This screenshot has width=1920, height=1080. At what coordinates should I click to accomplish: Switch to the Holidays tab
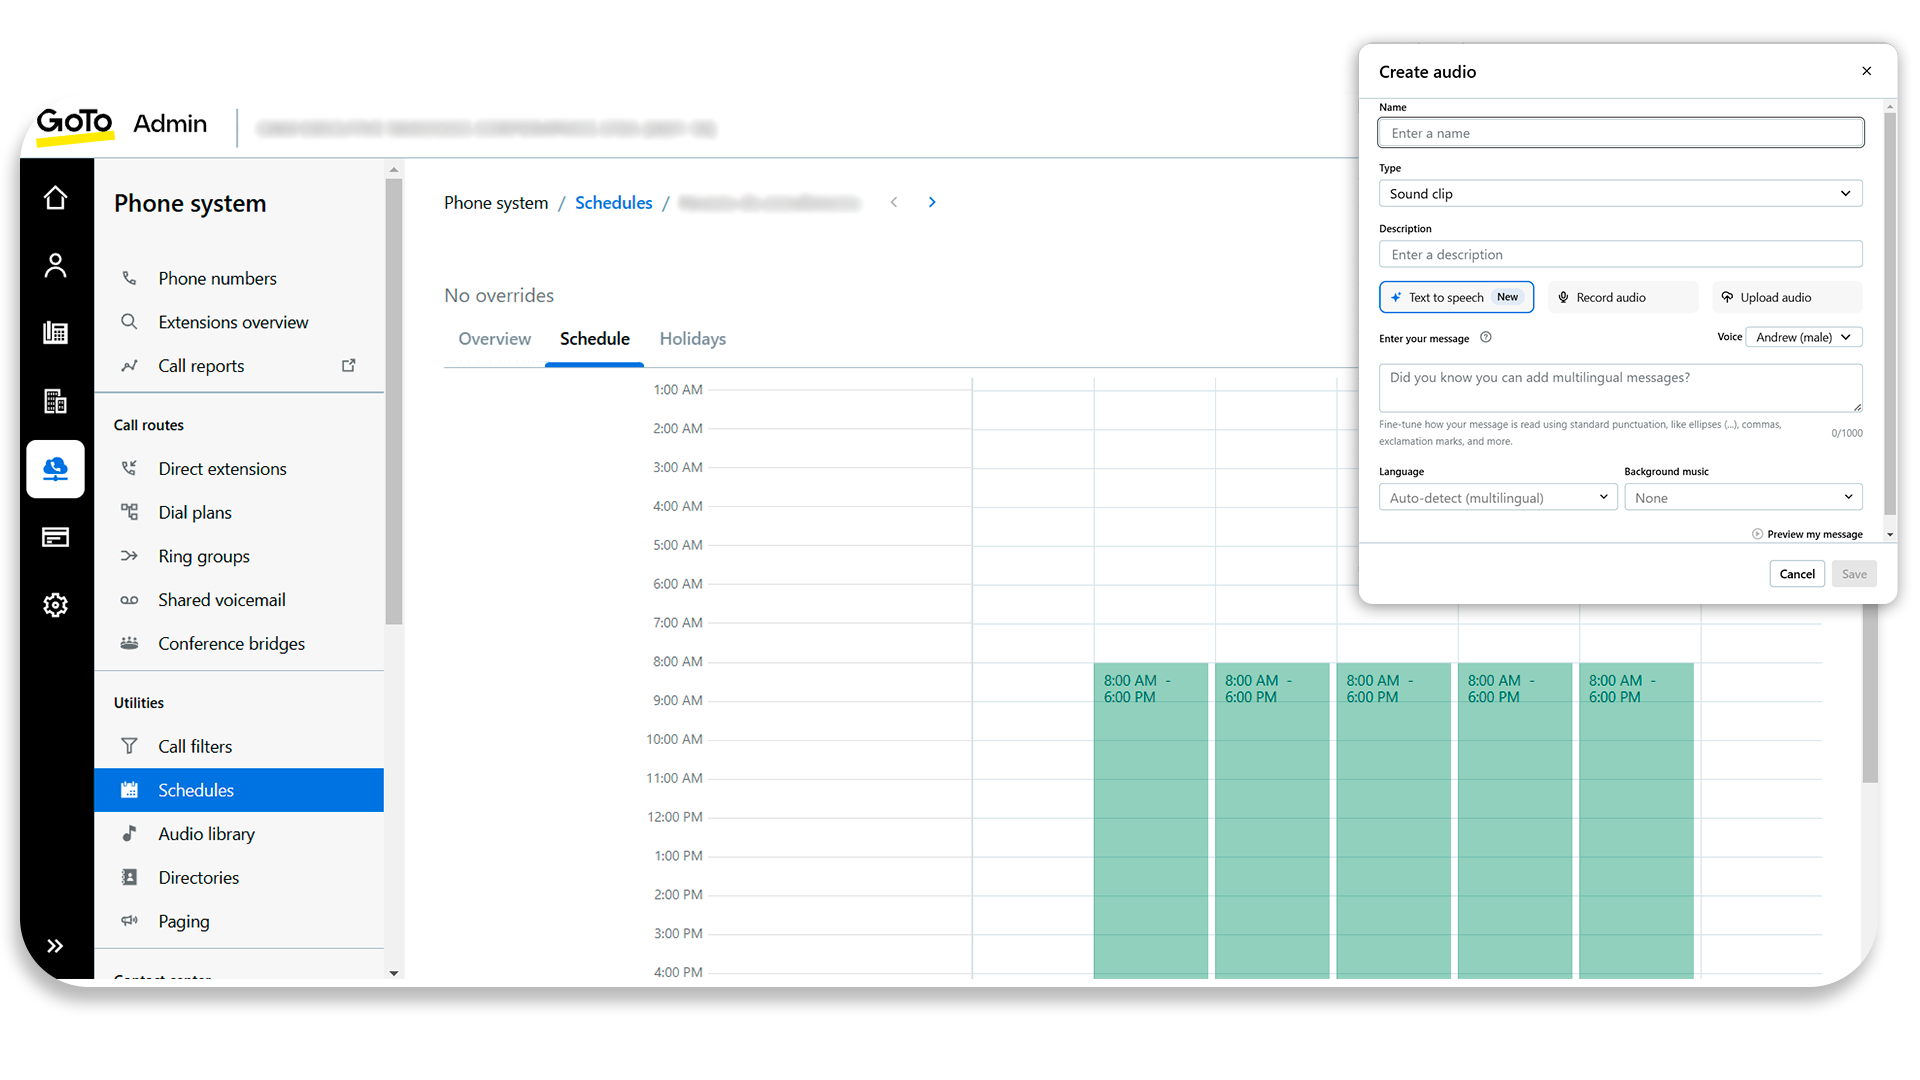pyautogui.click(x=692, y=339)
